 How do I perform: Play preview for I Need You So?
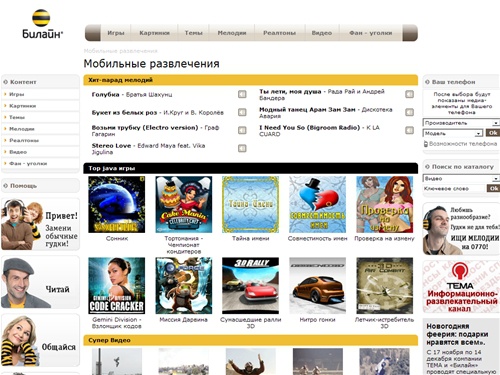(409, 130)
